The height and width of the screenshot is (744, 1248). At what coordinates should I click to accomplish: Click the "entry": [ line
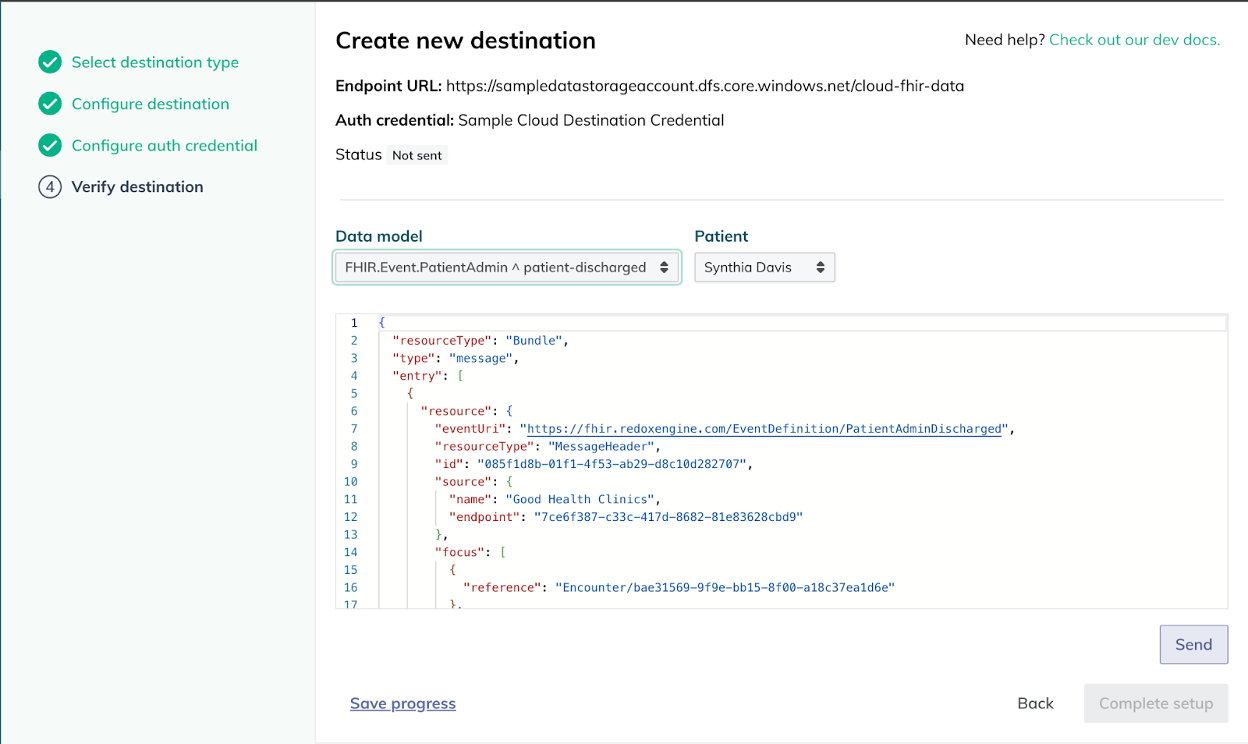(428, 376)
